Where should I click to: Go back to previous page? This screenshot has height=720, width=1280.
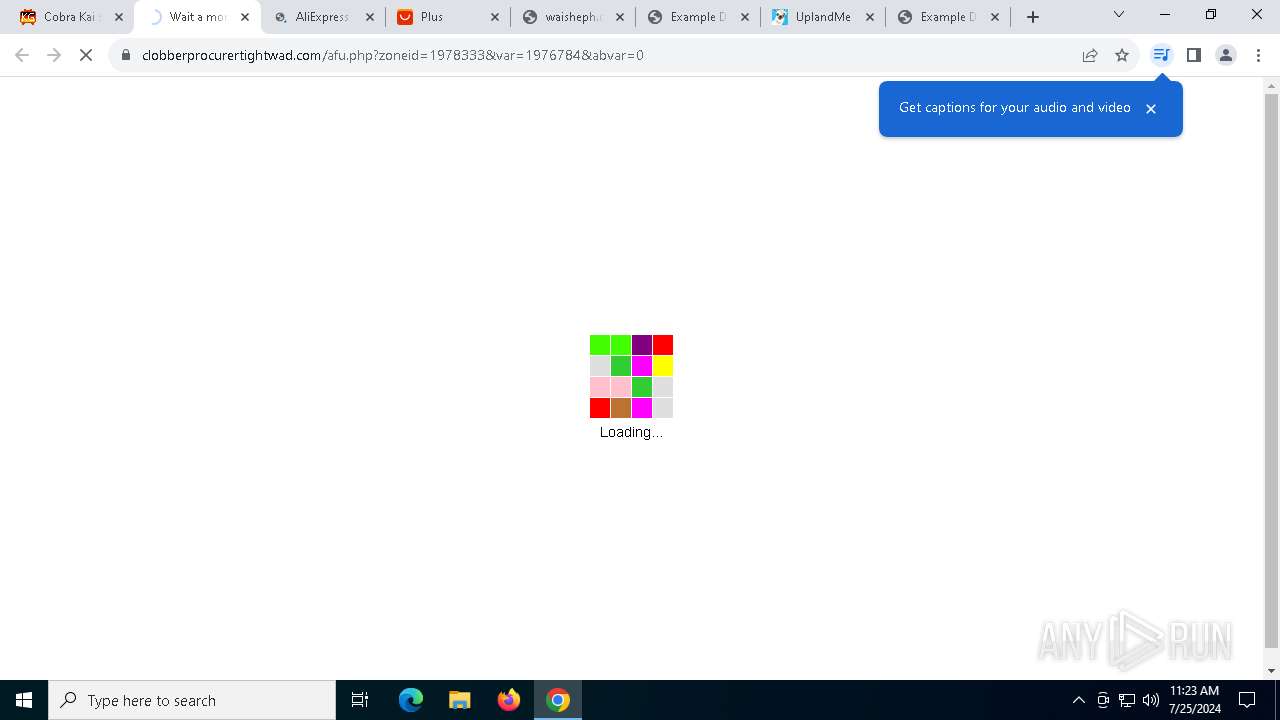coord(22,55)
